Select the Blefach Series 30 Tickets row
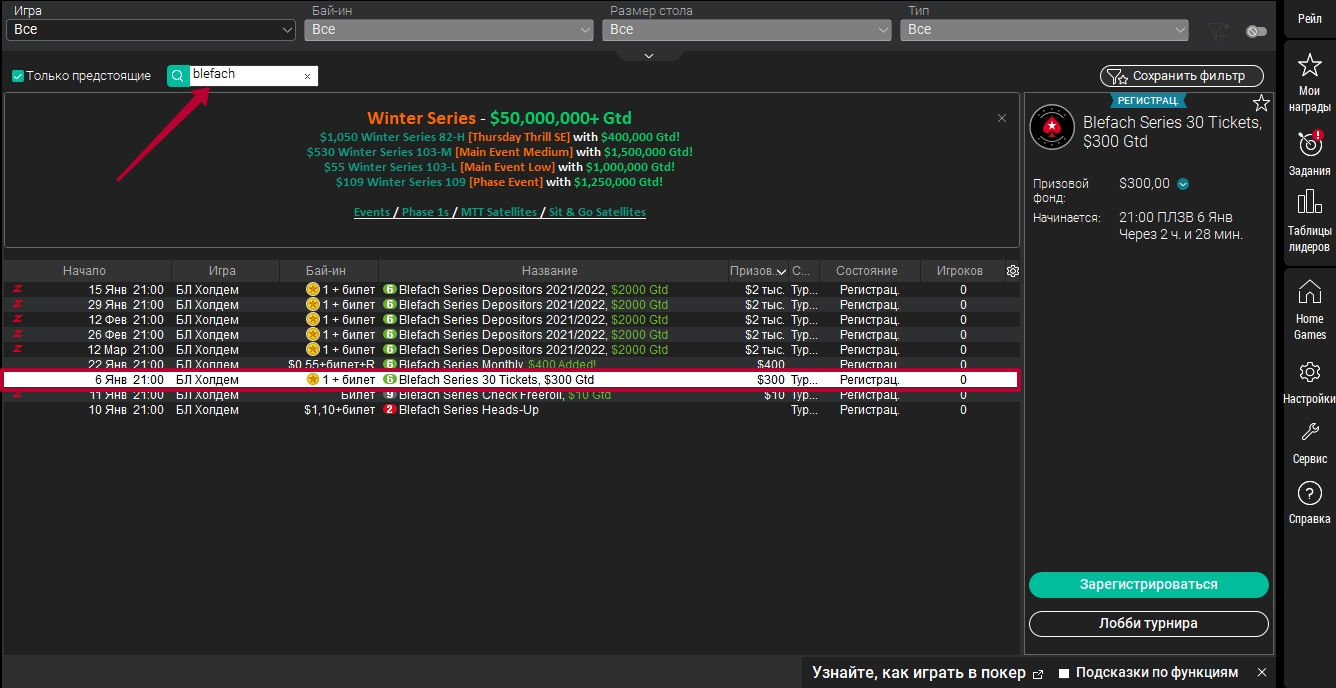Screen dimensions: 1336x688 click(x=510, y=380)
